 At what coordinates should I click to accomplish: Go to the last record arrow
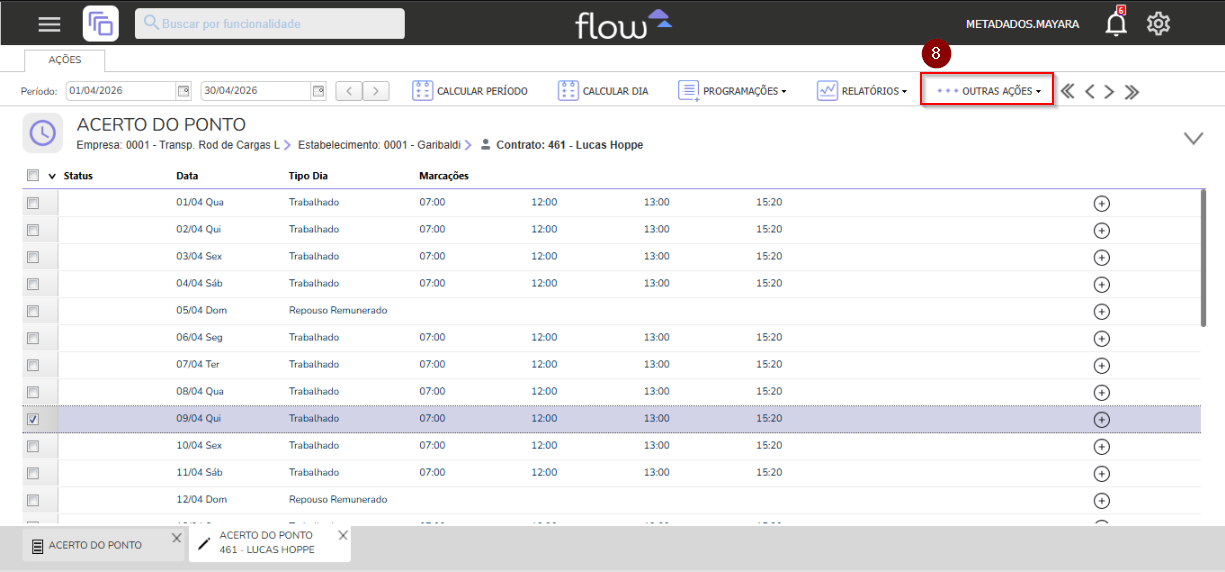point(1132,92)
